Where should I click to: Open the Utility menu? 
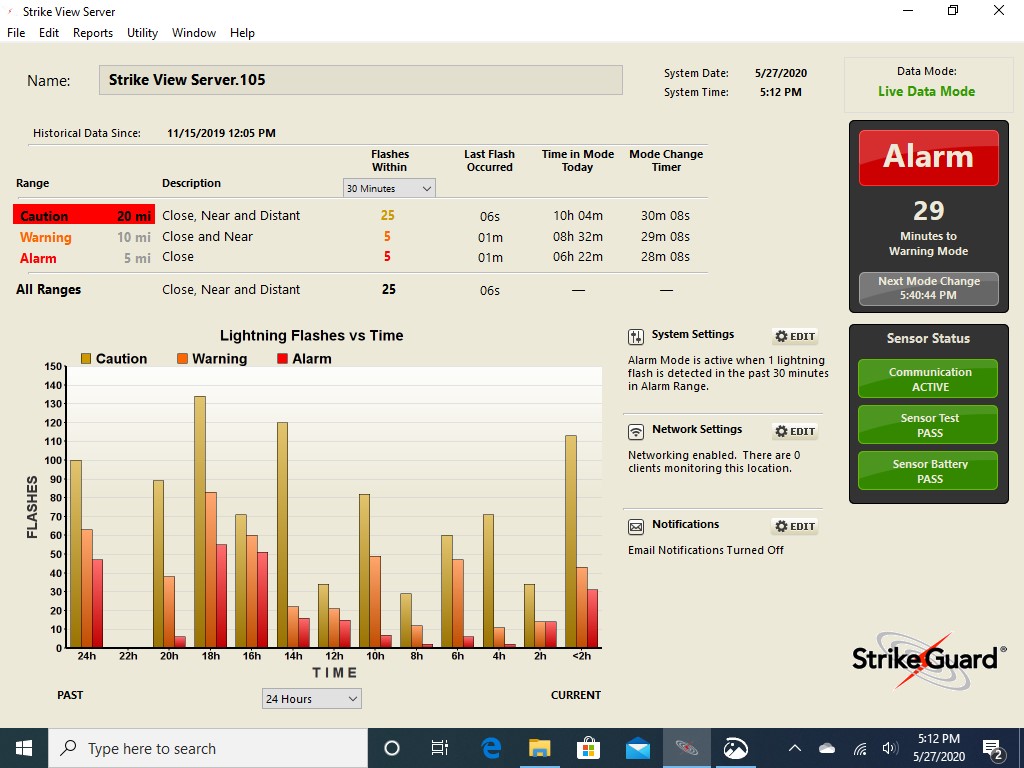tap(142, 33)
